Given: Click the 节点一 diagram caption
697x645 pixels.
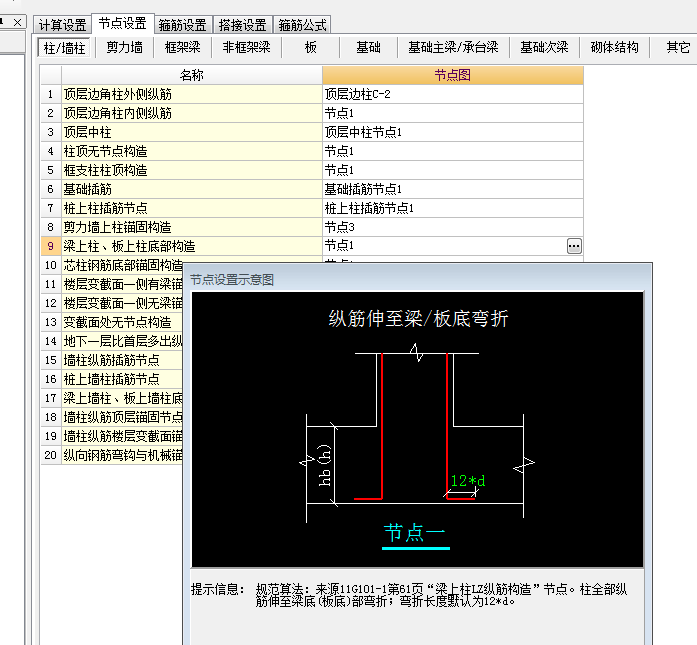Looking at the screenshot, I should tap(414, 533).
